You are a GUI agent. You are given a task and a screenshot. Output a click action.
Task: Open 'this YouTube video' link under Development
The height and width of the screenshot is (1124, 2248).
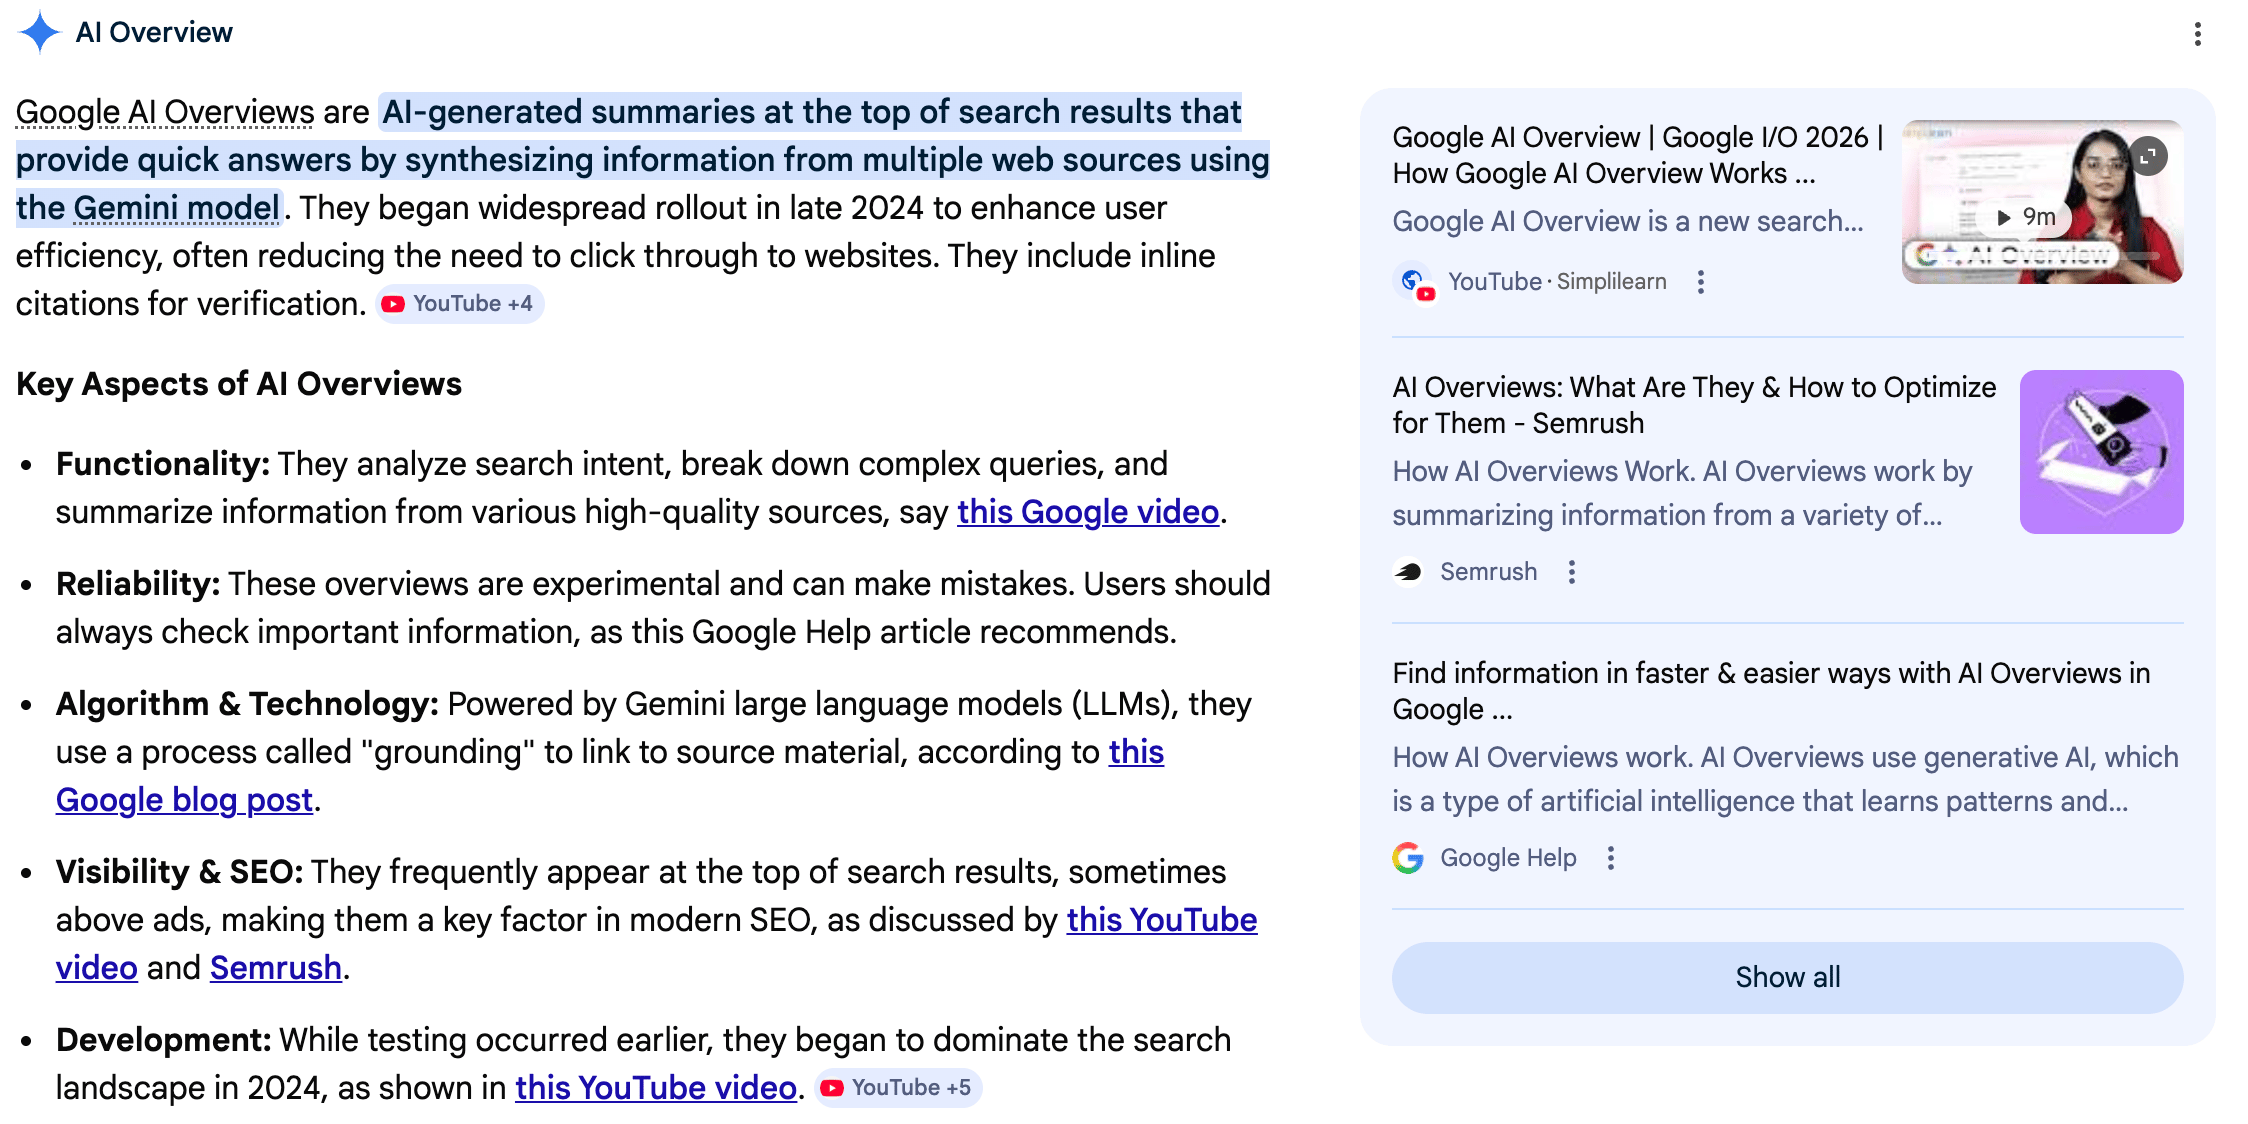tap(655, 1088)
